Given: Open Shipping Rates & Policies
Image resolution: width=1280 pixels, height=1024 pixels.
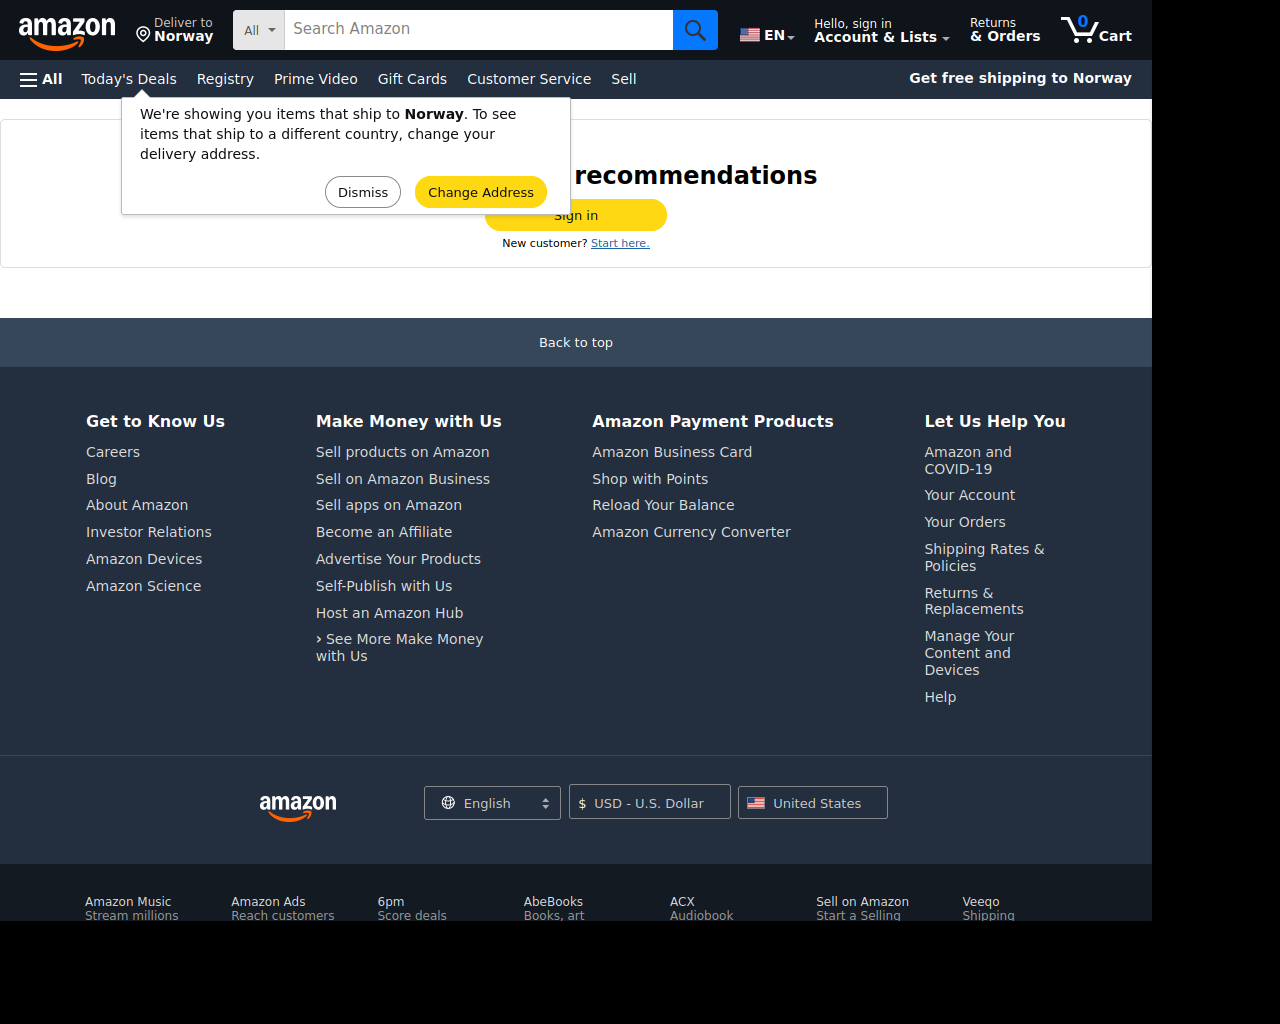Looking at the screenshot, I should [x=984, y=557].
